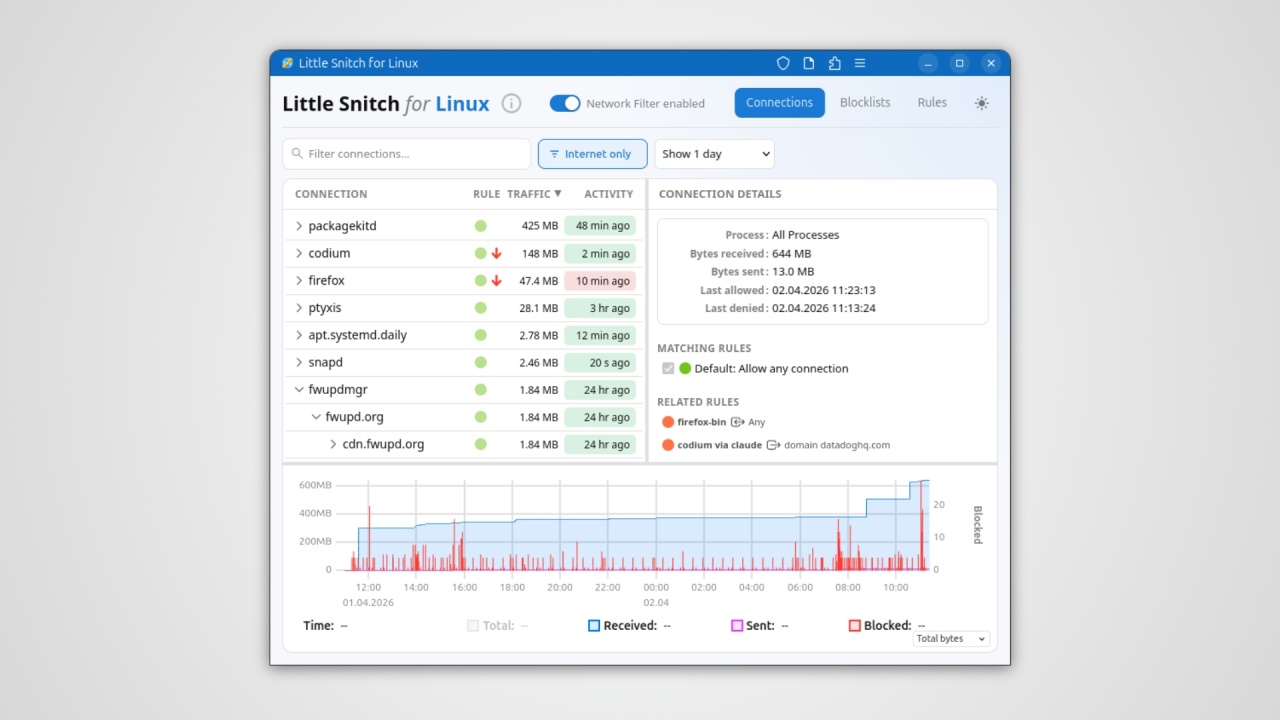Image resolution: width=1280 pixels, height=720 pixels.
Task: Toggle the Sent series checkbox
Action: click(737, 626)
